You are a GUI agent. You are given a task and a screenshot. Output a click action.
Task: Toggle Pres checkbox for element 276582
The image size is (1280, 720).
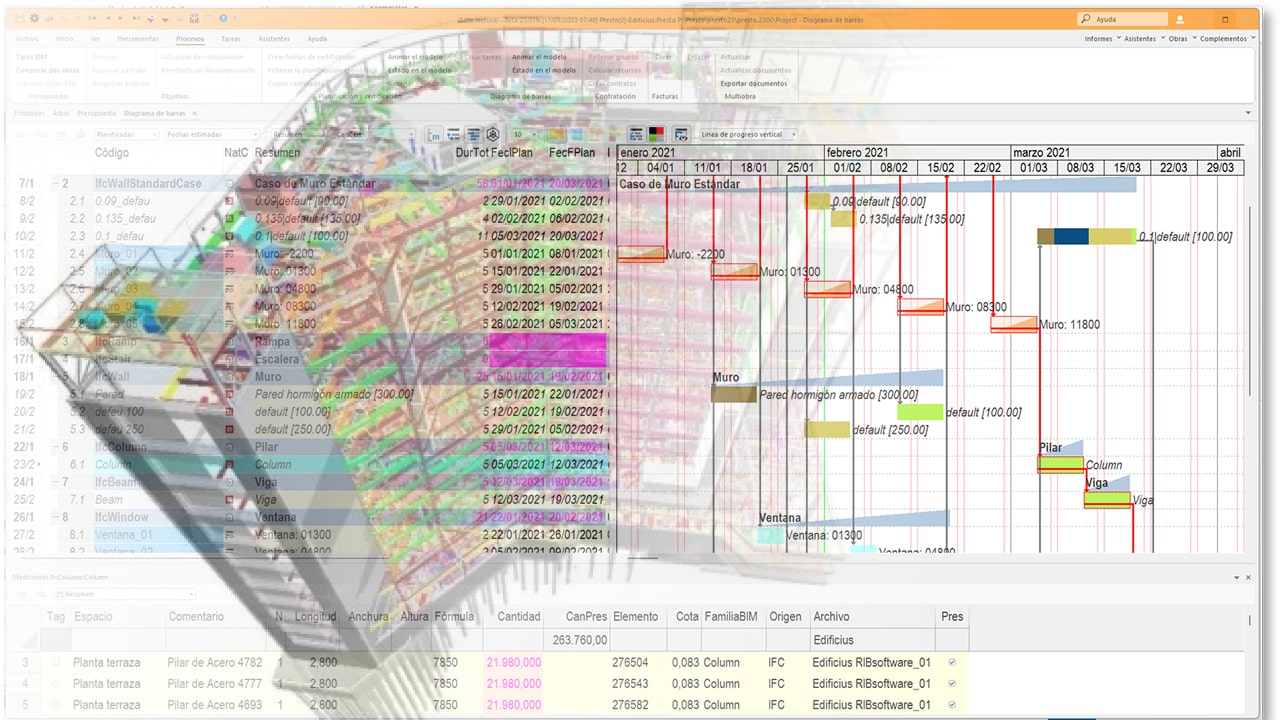point(951,705)
